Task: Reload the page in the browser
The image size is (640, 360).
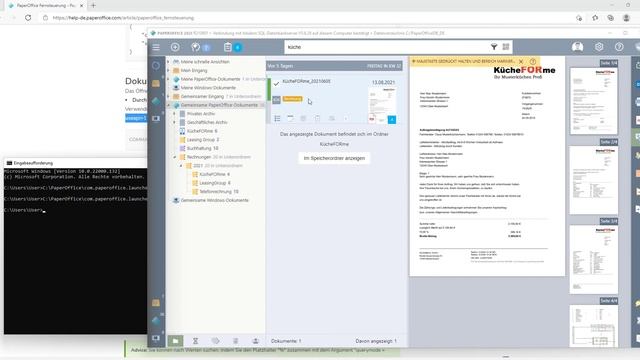Action: pyautogui.click(x=28, y=18)
